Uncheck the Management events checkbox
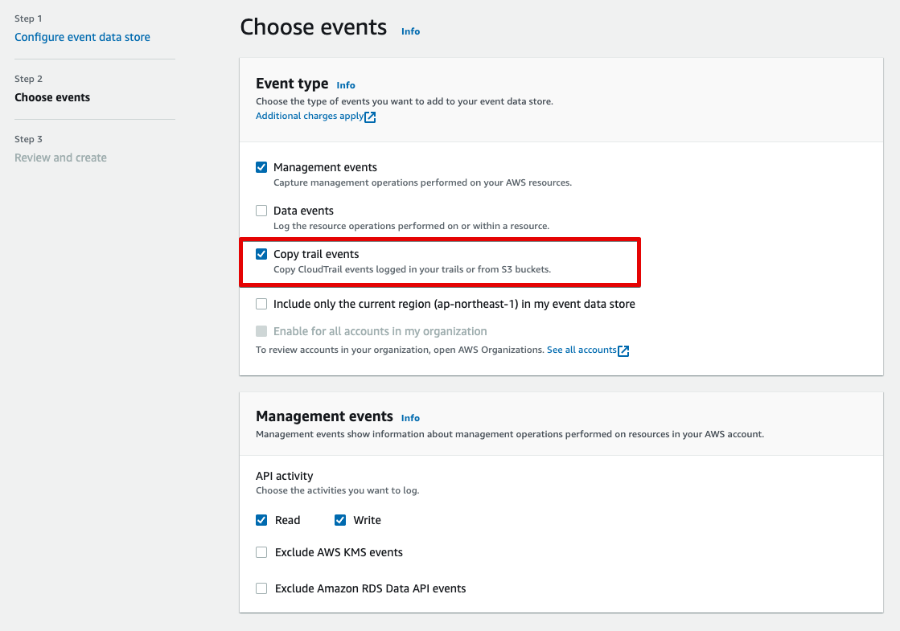 [261, 167]
